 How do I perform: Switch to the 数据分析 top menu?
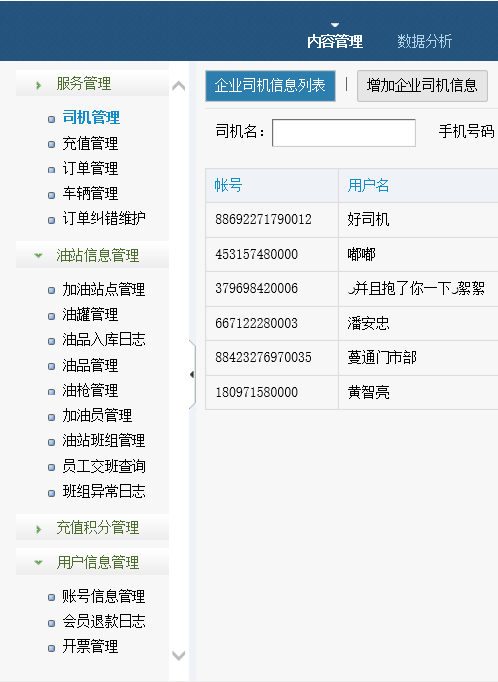(424, 41)
